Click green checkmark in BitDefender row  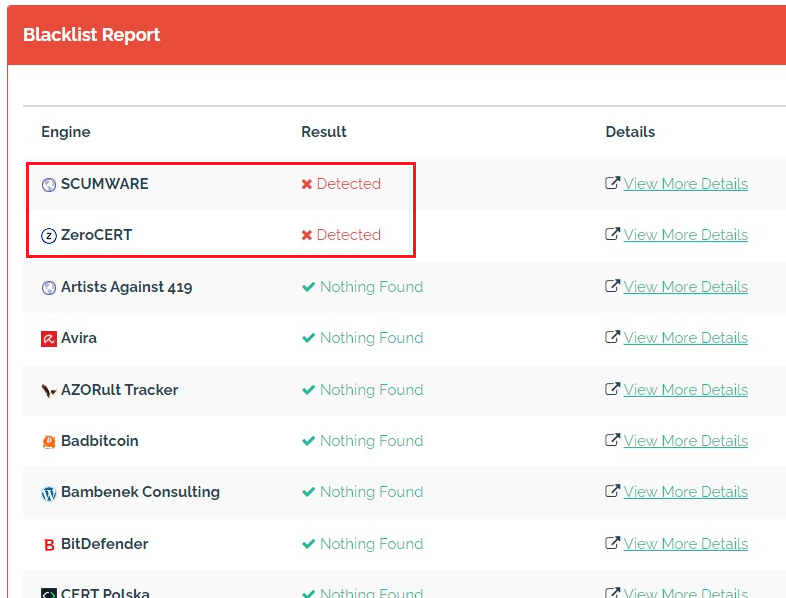point(308,544)
